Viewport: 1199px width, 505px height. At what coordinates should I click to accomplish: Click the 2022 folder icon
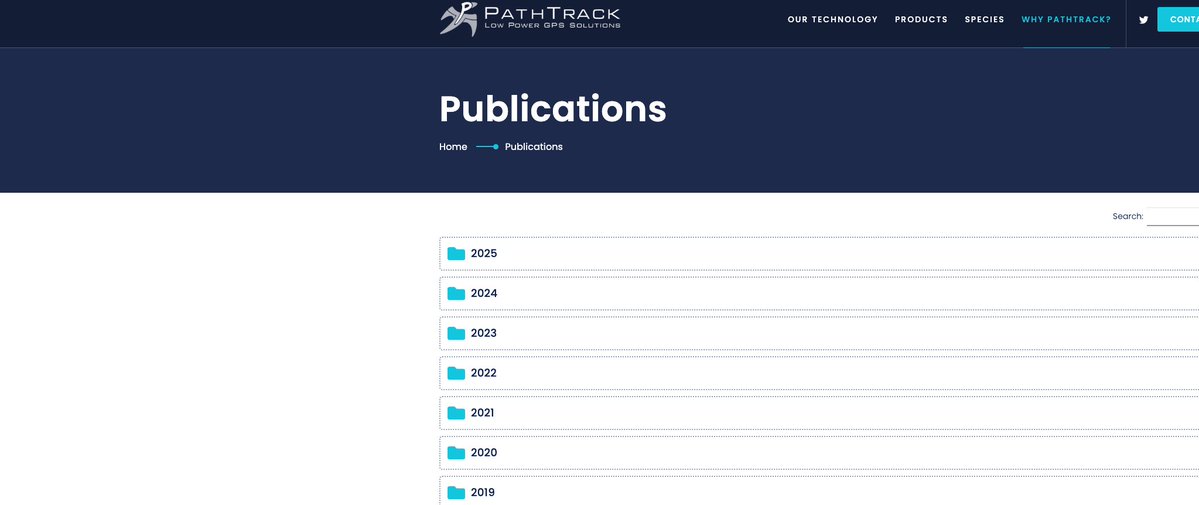coord(457,373)
